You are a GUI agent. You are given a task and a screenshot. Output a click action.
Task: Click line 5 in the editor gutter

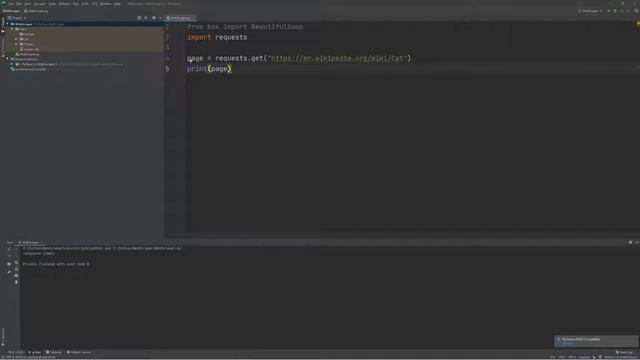167,69
